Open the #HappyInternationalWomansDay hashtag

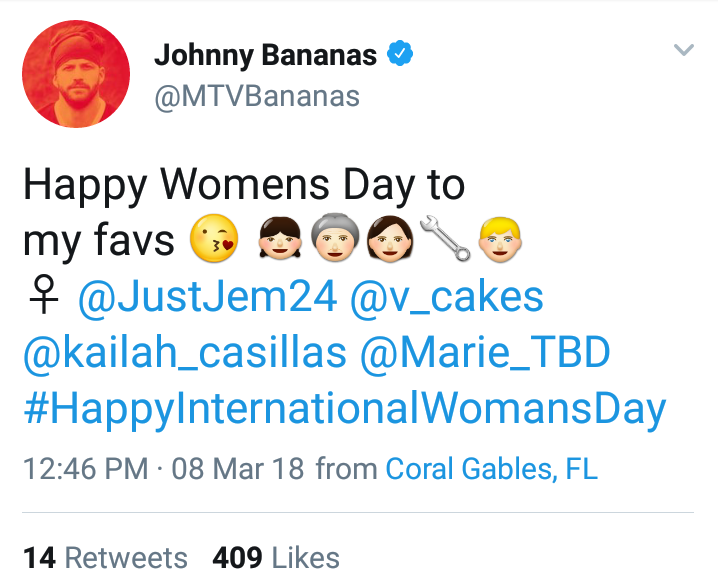click(x=345, y=410)
